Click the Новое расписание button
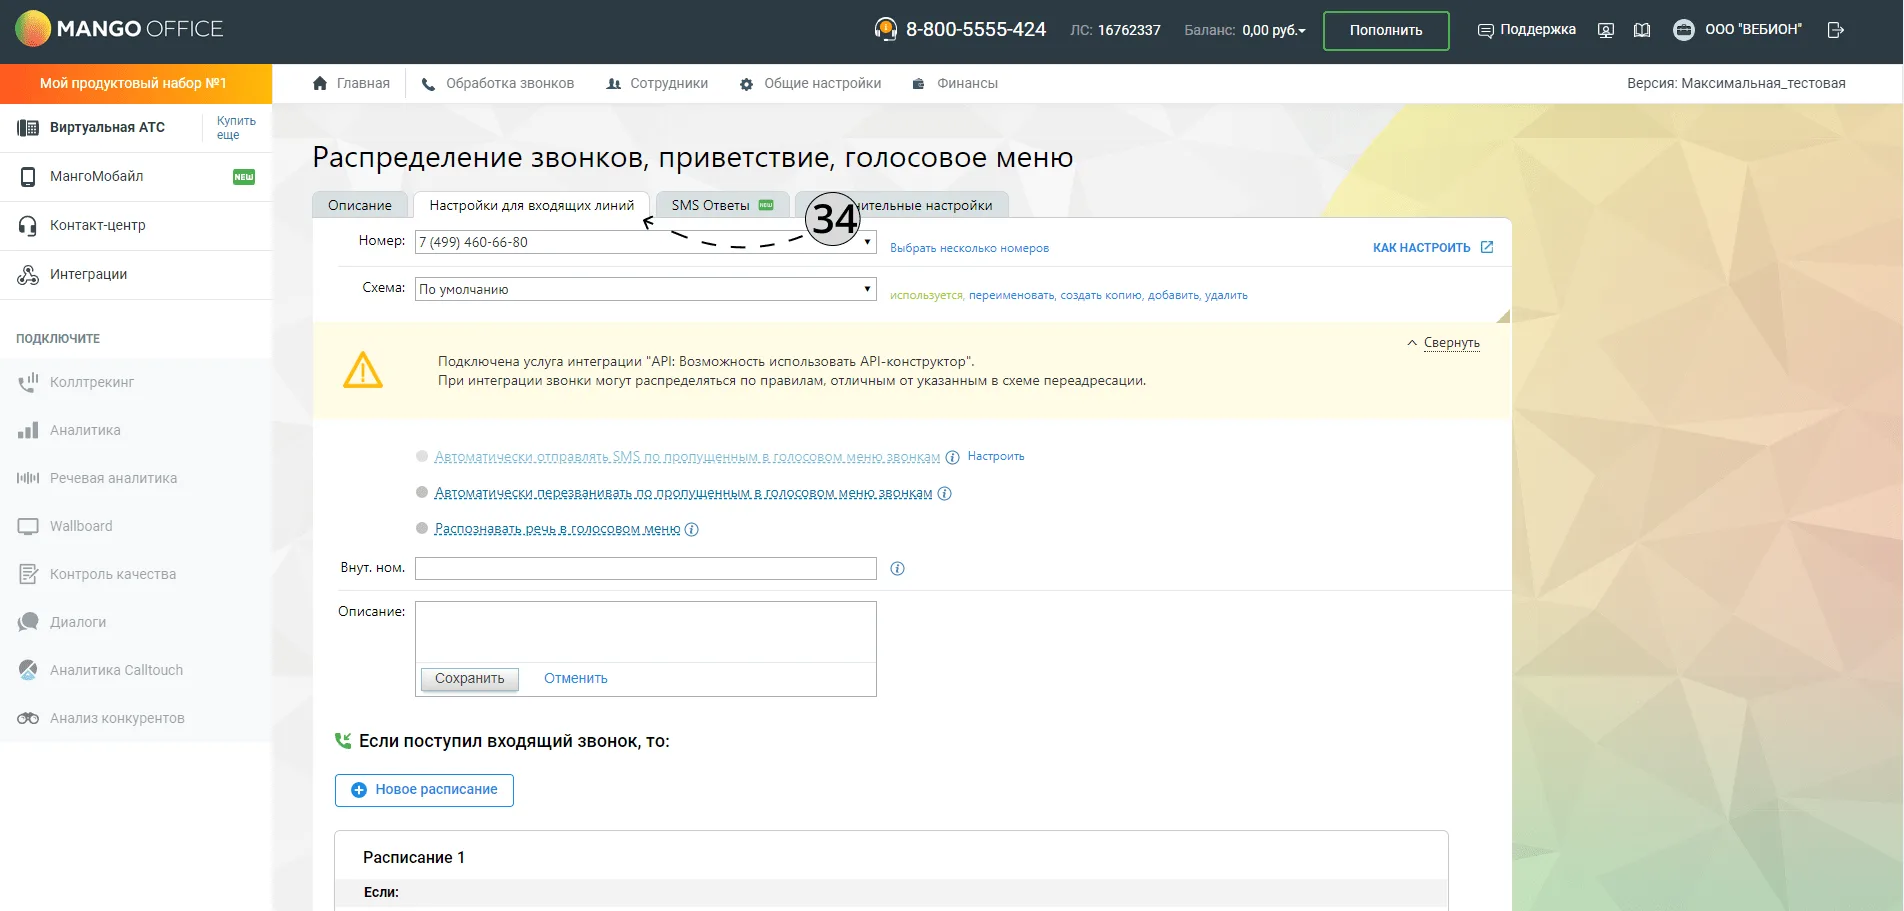Viewport: 1904px width, 911px height. tap(424, 790)
